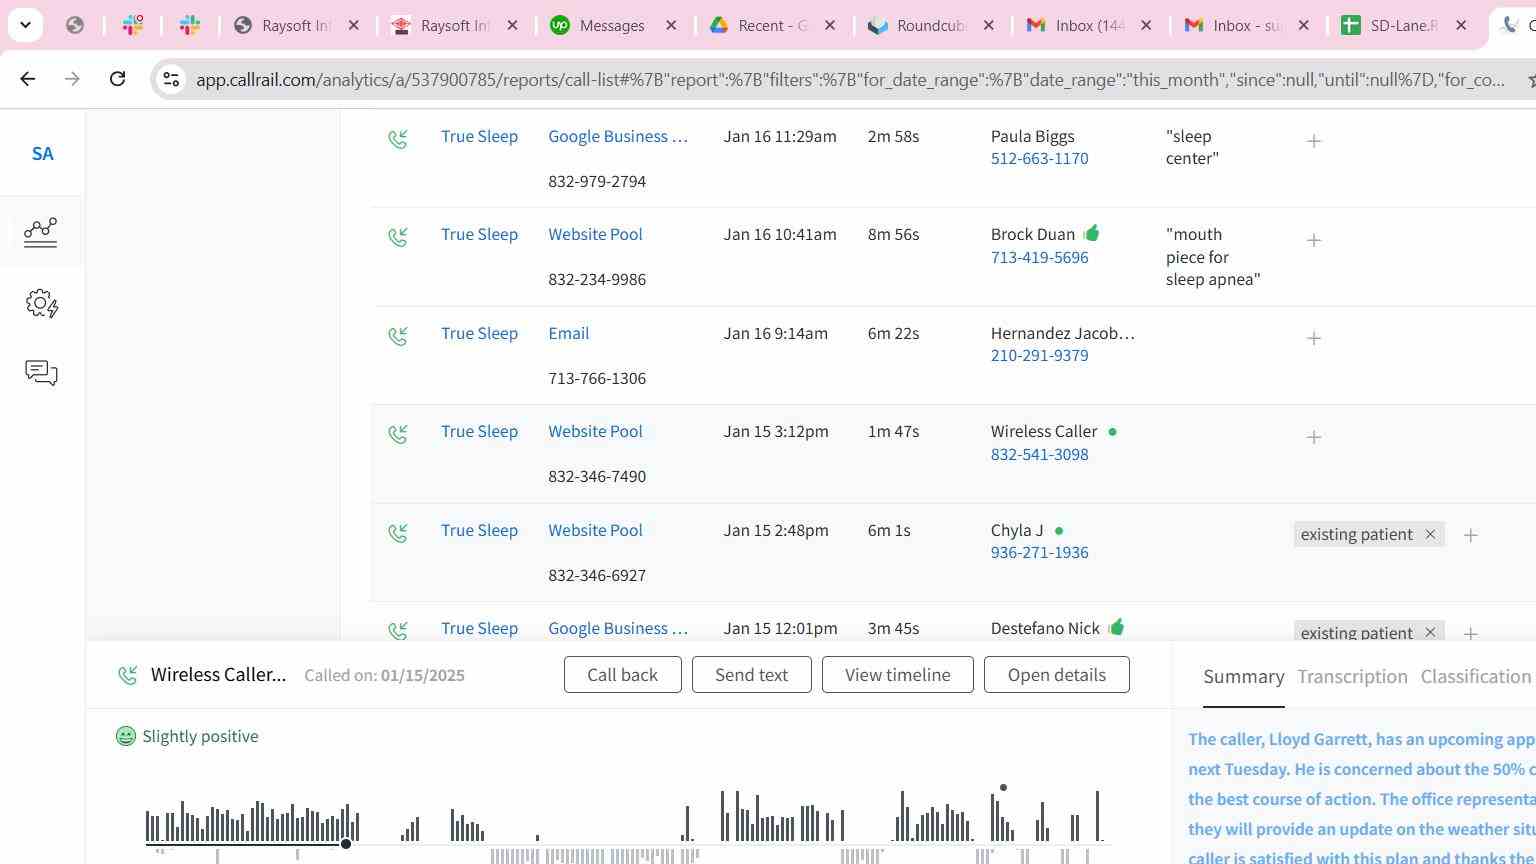Call number 512-663-1170
The width and height of the screenshot is (1536, 864).
[x=1040, y=159]
